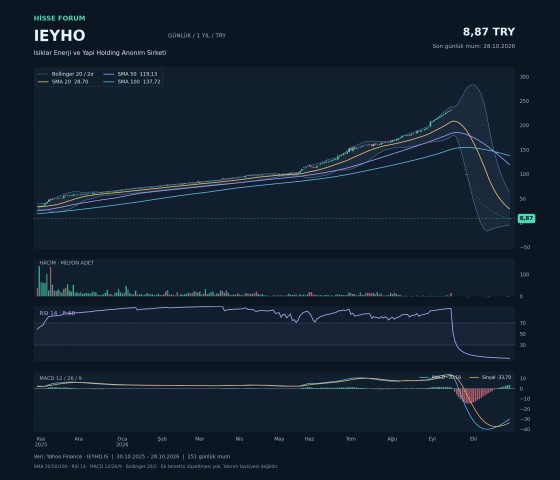This screenshot has height=480, width=560.
Task: Click the MACD legend entry with blue line
Action: [440, 377]
